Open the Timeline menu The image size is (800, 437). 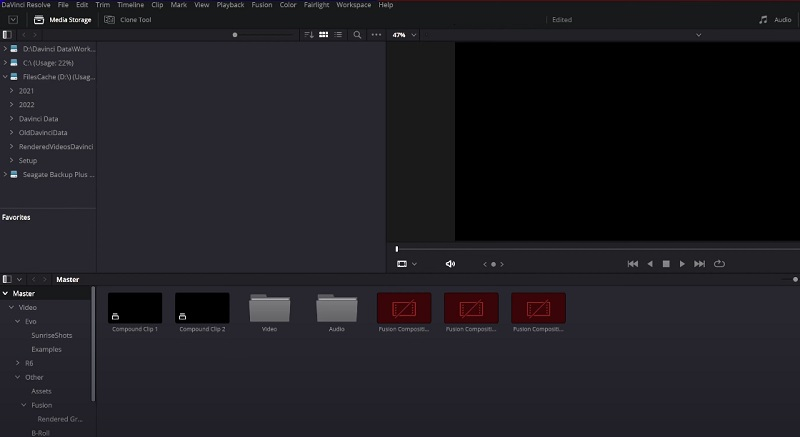point(131,5)
